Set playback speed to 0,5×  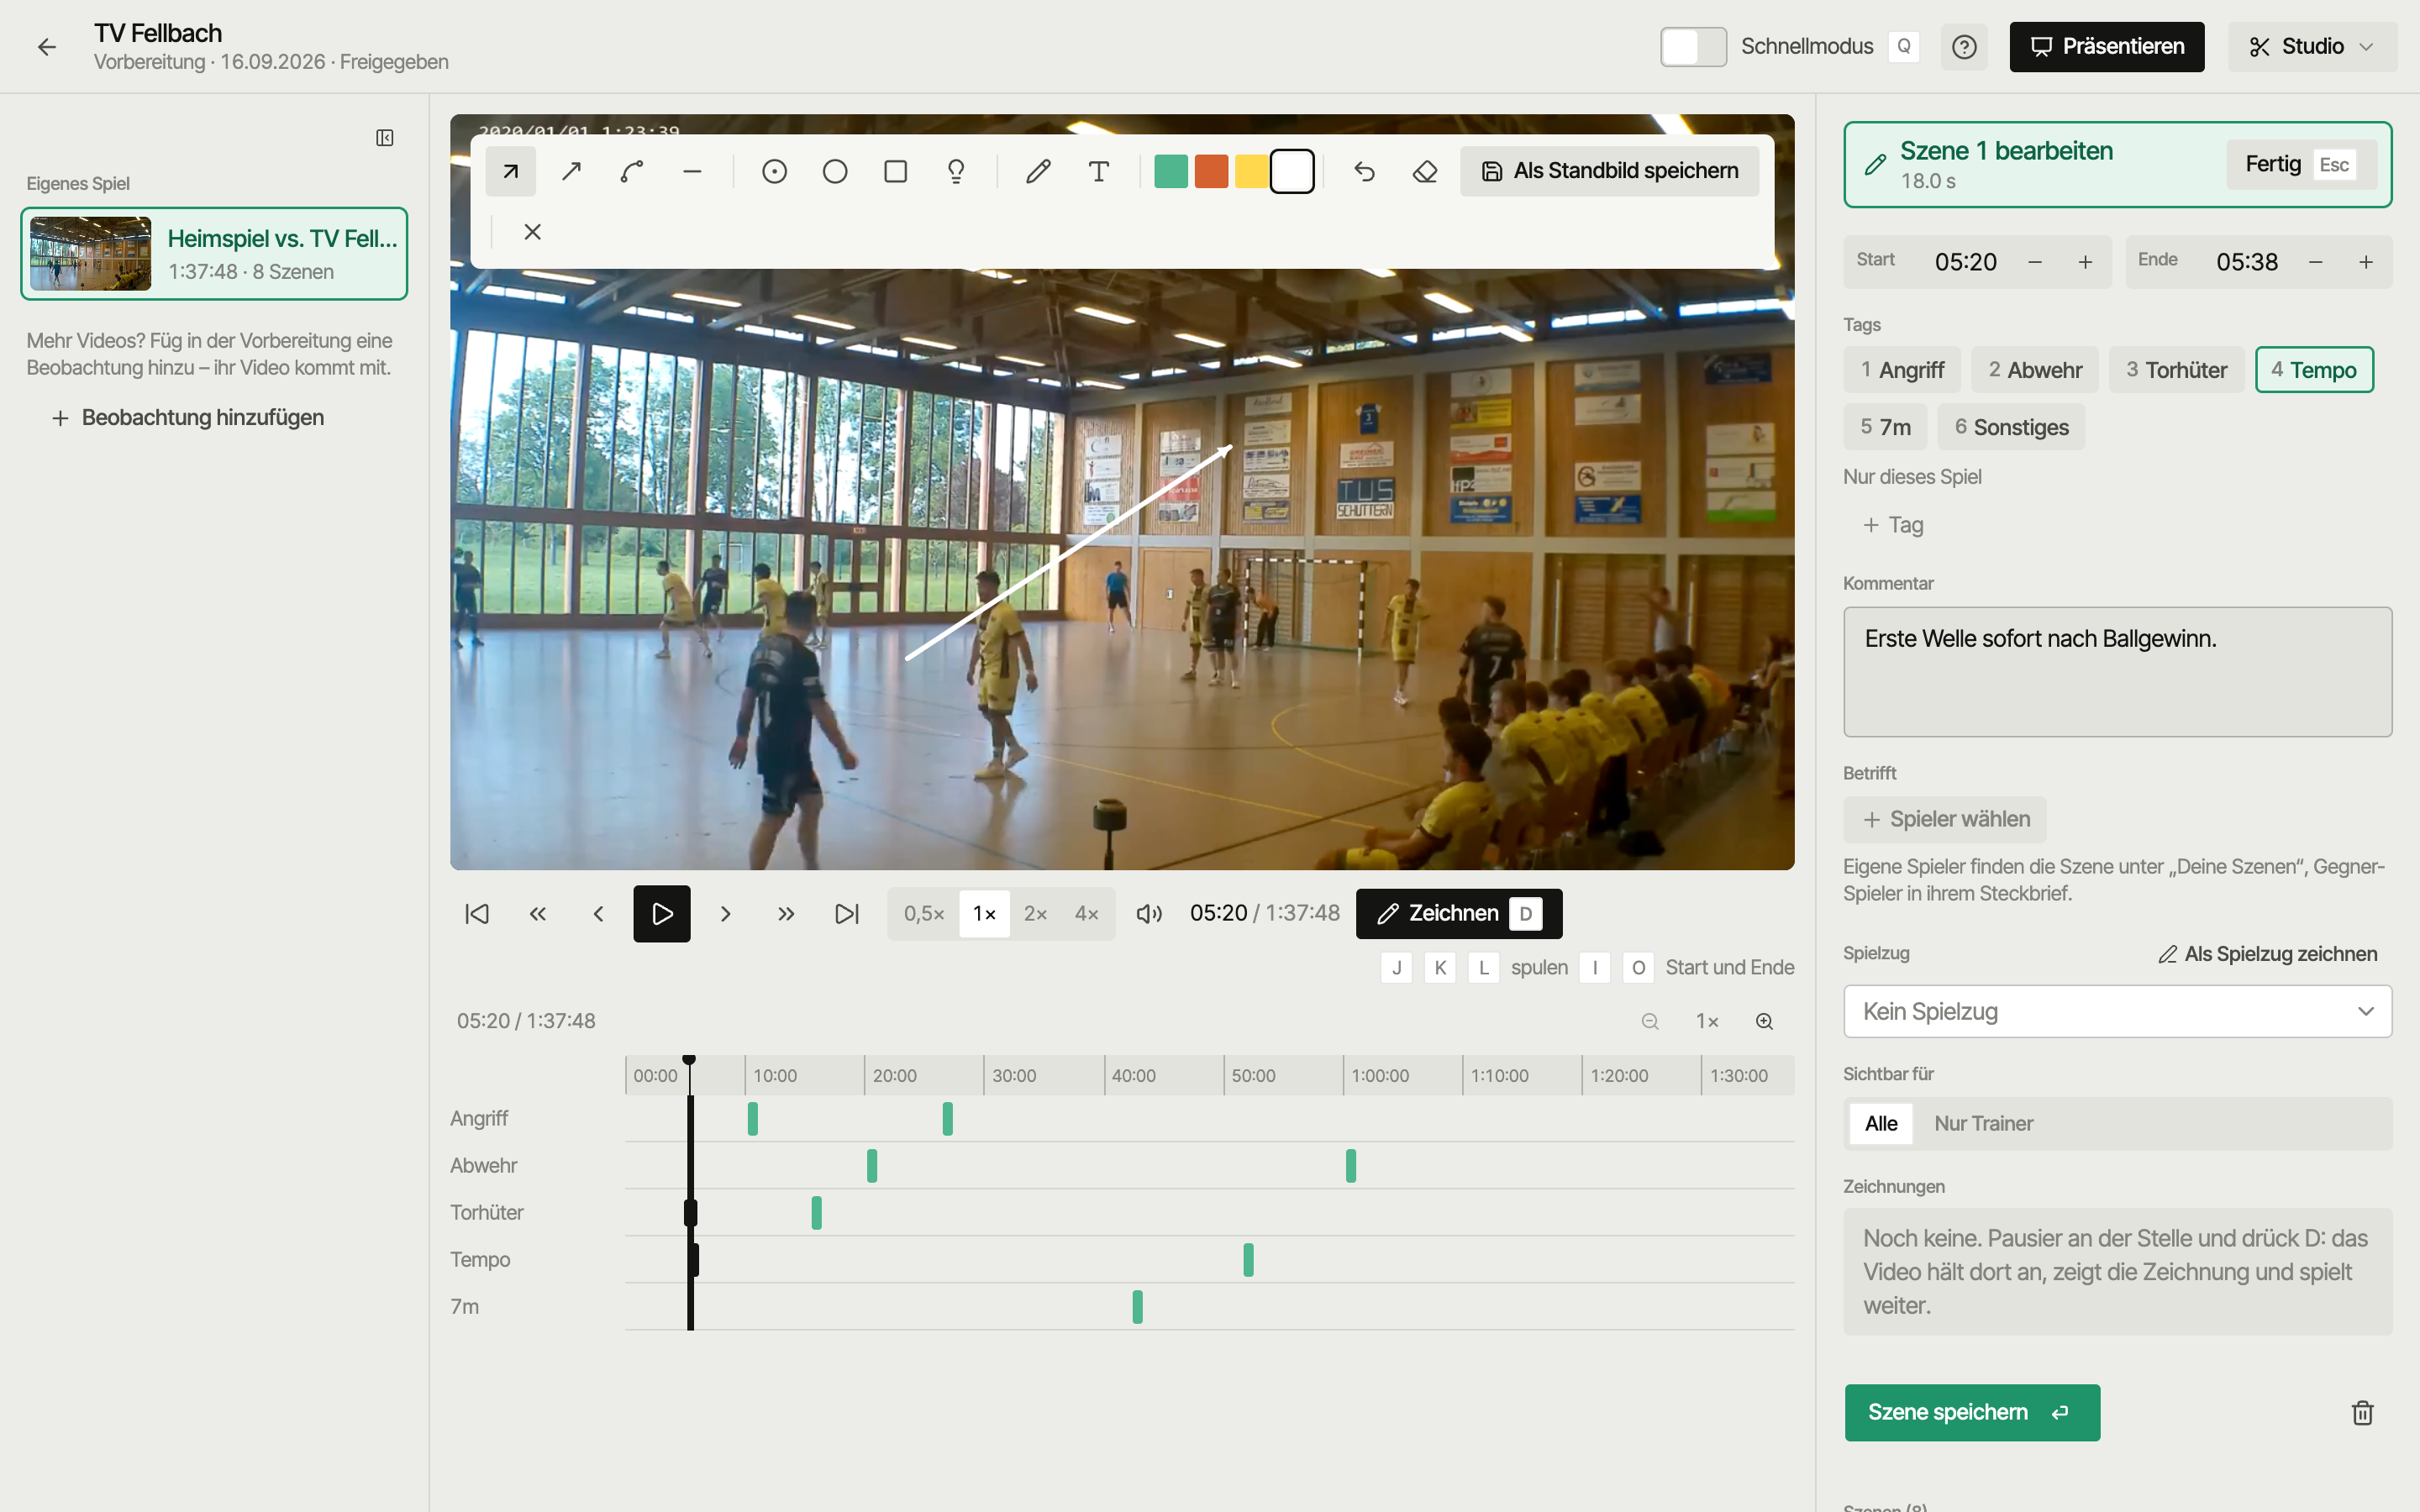click(924, 913)
